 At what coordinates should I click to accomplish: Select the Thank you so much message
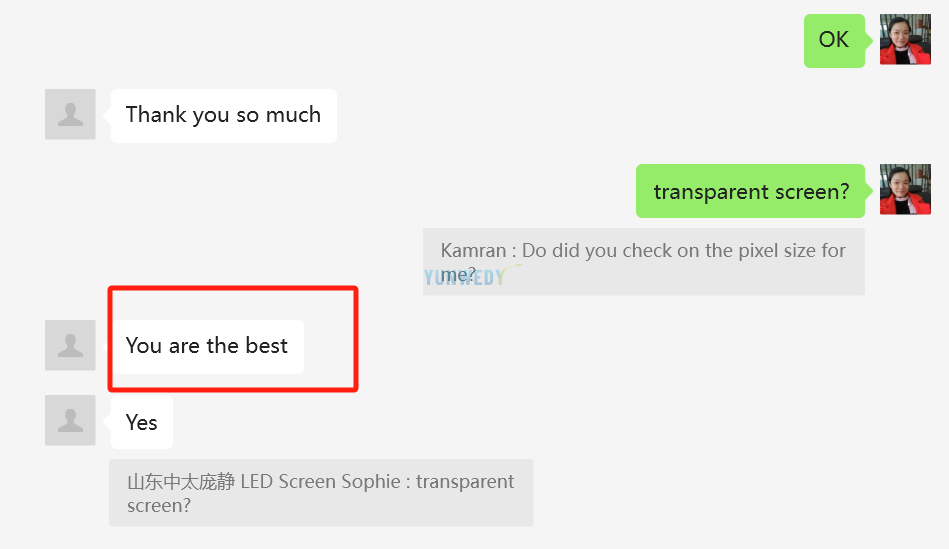[x=223, y=116]
